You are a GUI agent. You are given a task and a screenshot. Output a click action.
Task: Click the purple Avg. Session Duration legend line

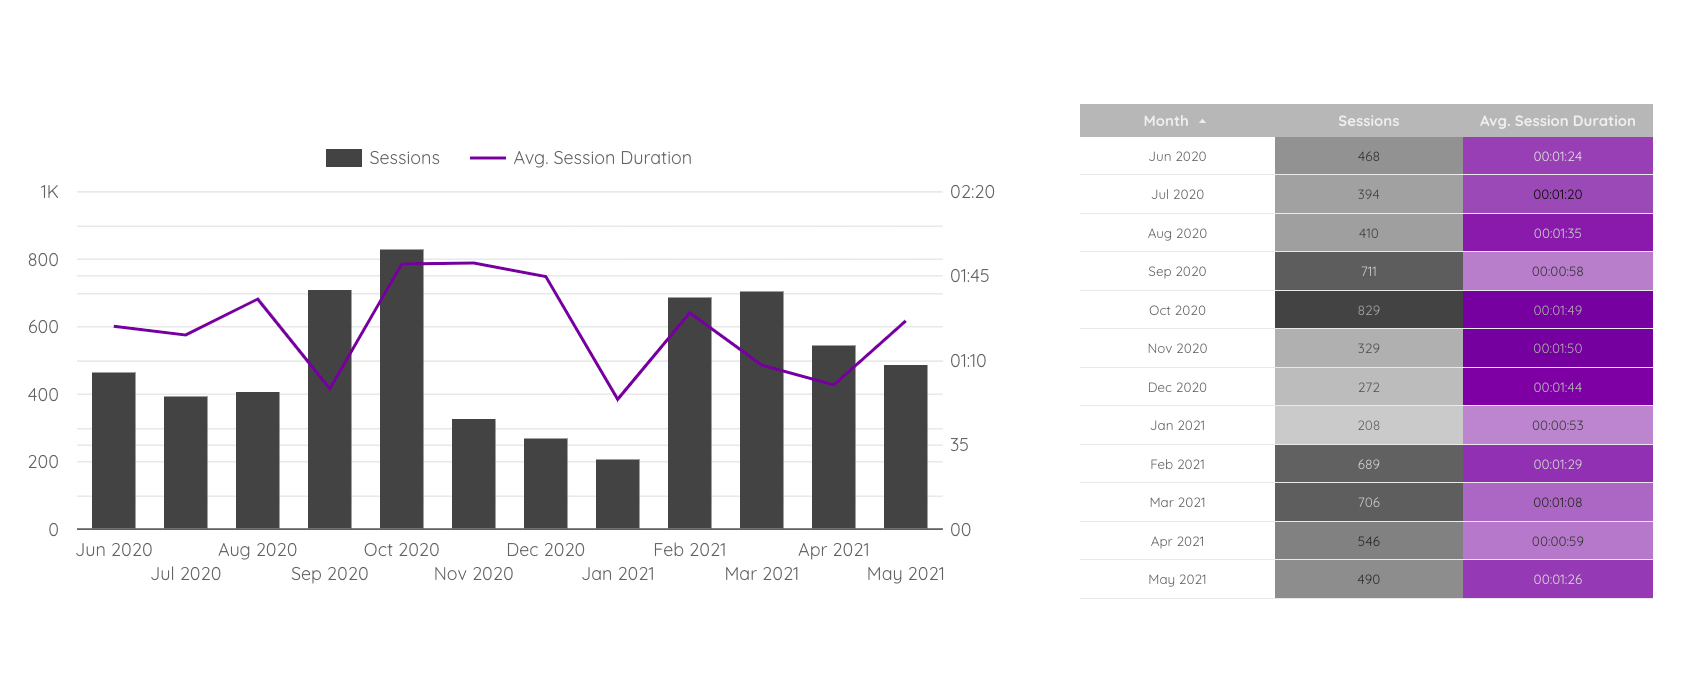coord(487,158)
